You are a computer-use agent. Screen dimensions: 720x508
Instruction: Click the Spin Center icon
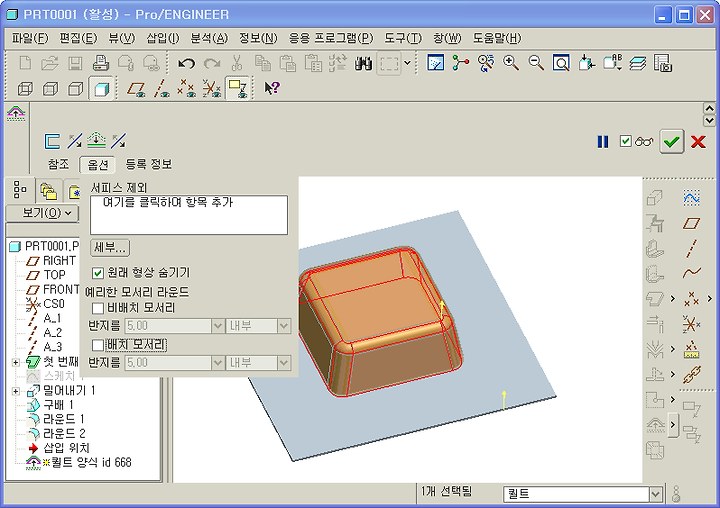461,63
